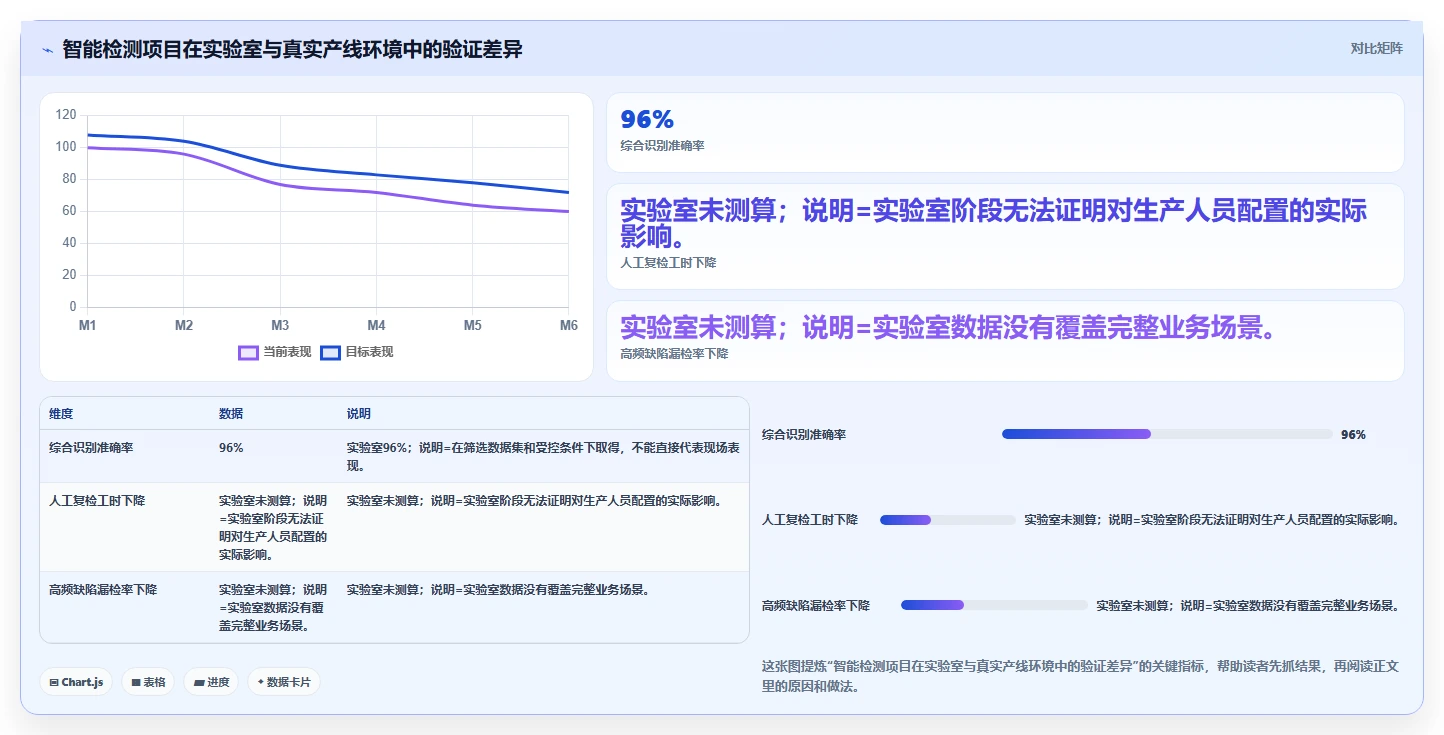Click the 高频缺陷漏检率下降 caption in the card

coord(675,354)
